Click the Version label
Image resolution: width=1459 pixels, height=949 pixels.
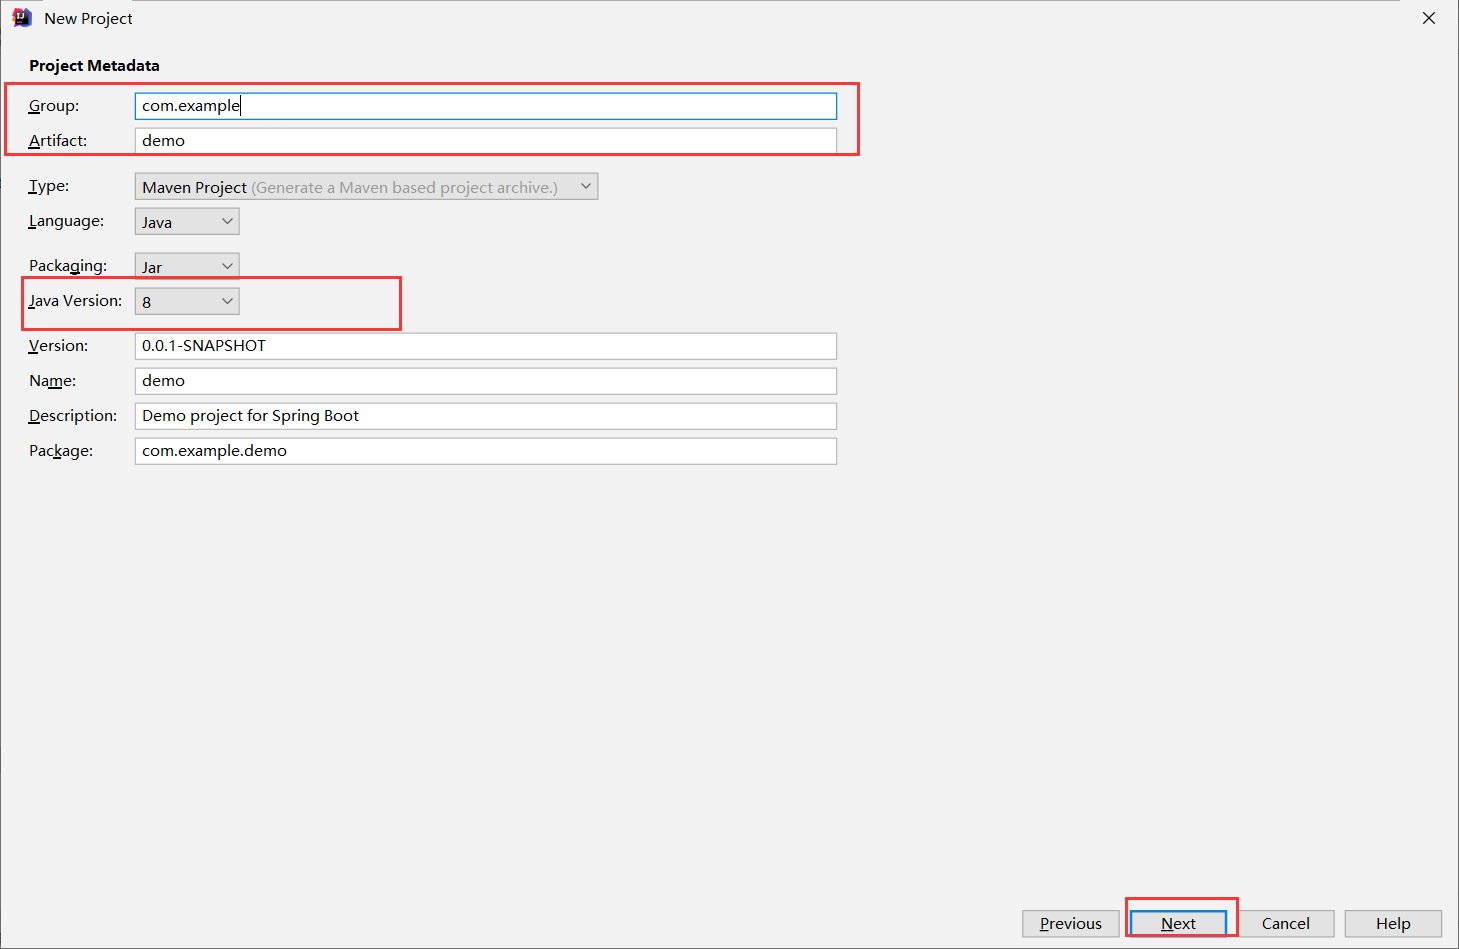tap(58, 346)
